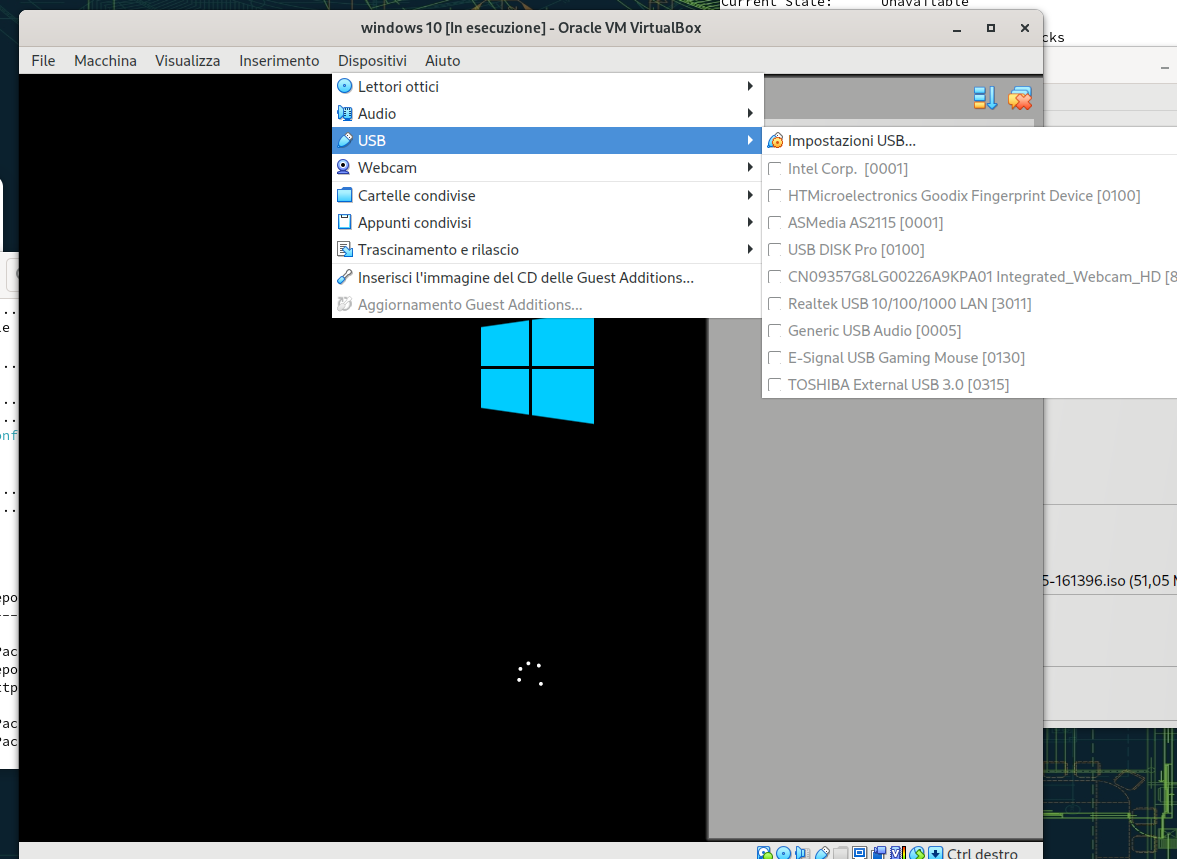Open the Aiuto menu

pyautogui.click(x=443, y=61)
